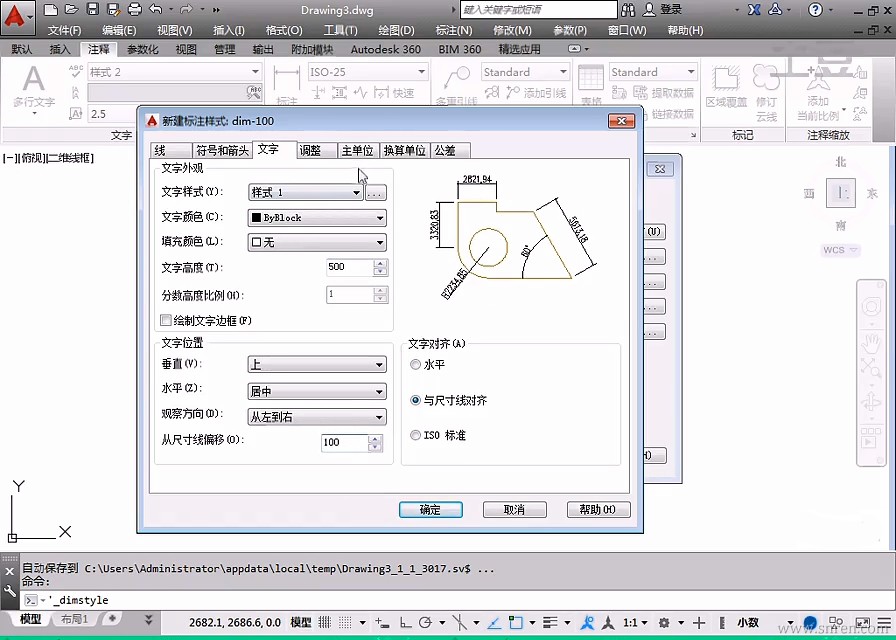Viewport: 896px width, 640px height.
Task: Click the command line wrench customize icon
Action: tap(10, 592)
